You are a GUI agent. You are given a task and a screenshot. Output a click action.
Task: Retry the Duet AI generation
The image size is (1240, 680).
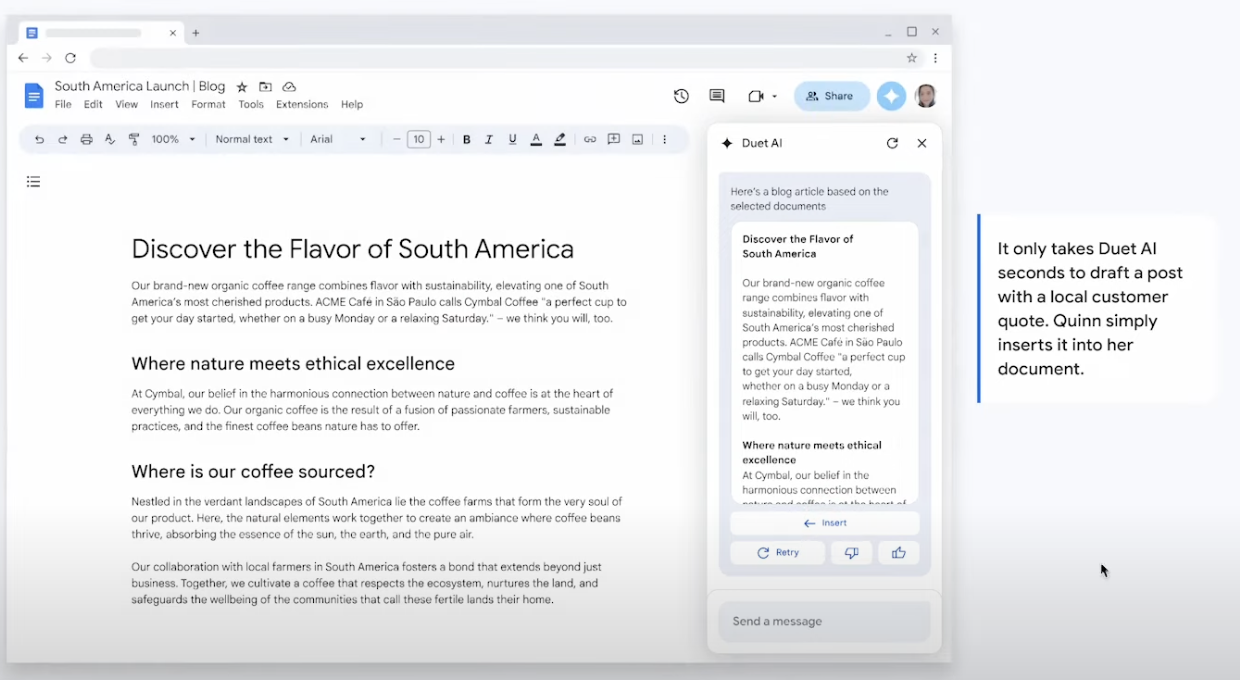click(x=777, y=552)
